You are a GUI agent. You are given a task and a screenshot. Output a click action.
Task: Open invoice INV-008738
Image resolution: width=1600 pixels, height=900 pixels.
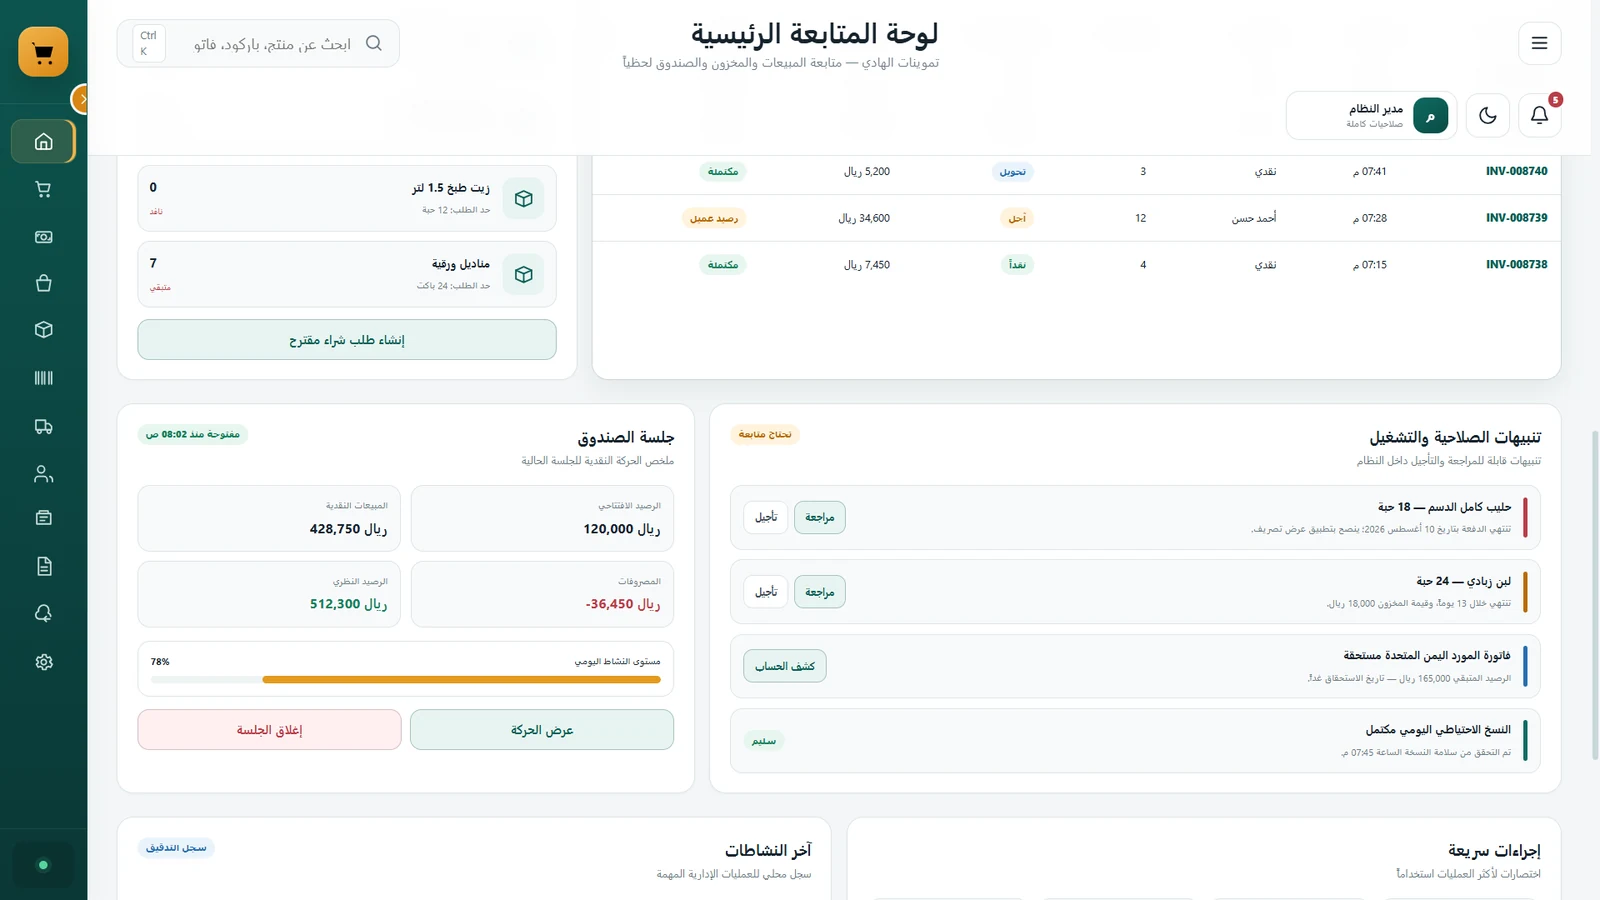pos(1516,265)
